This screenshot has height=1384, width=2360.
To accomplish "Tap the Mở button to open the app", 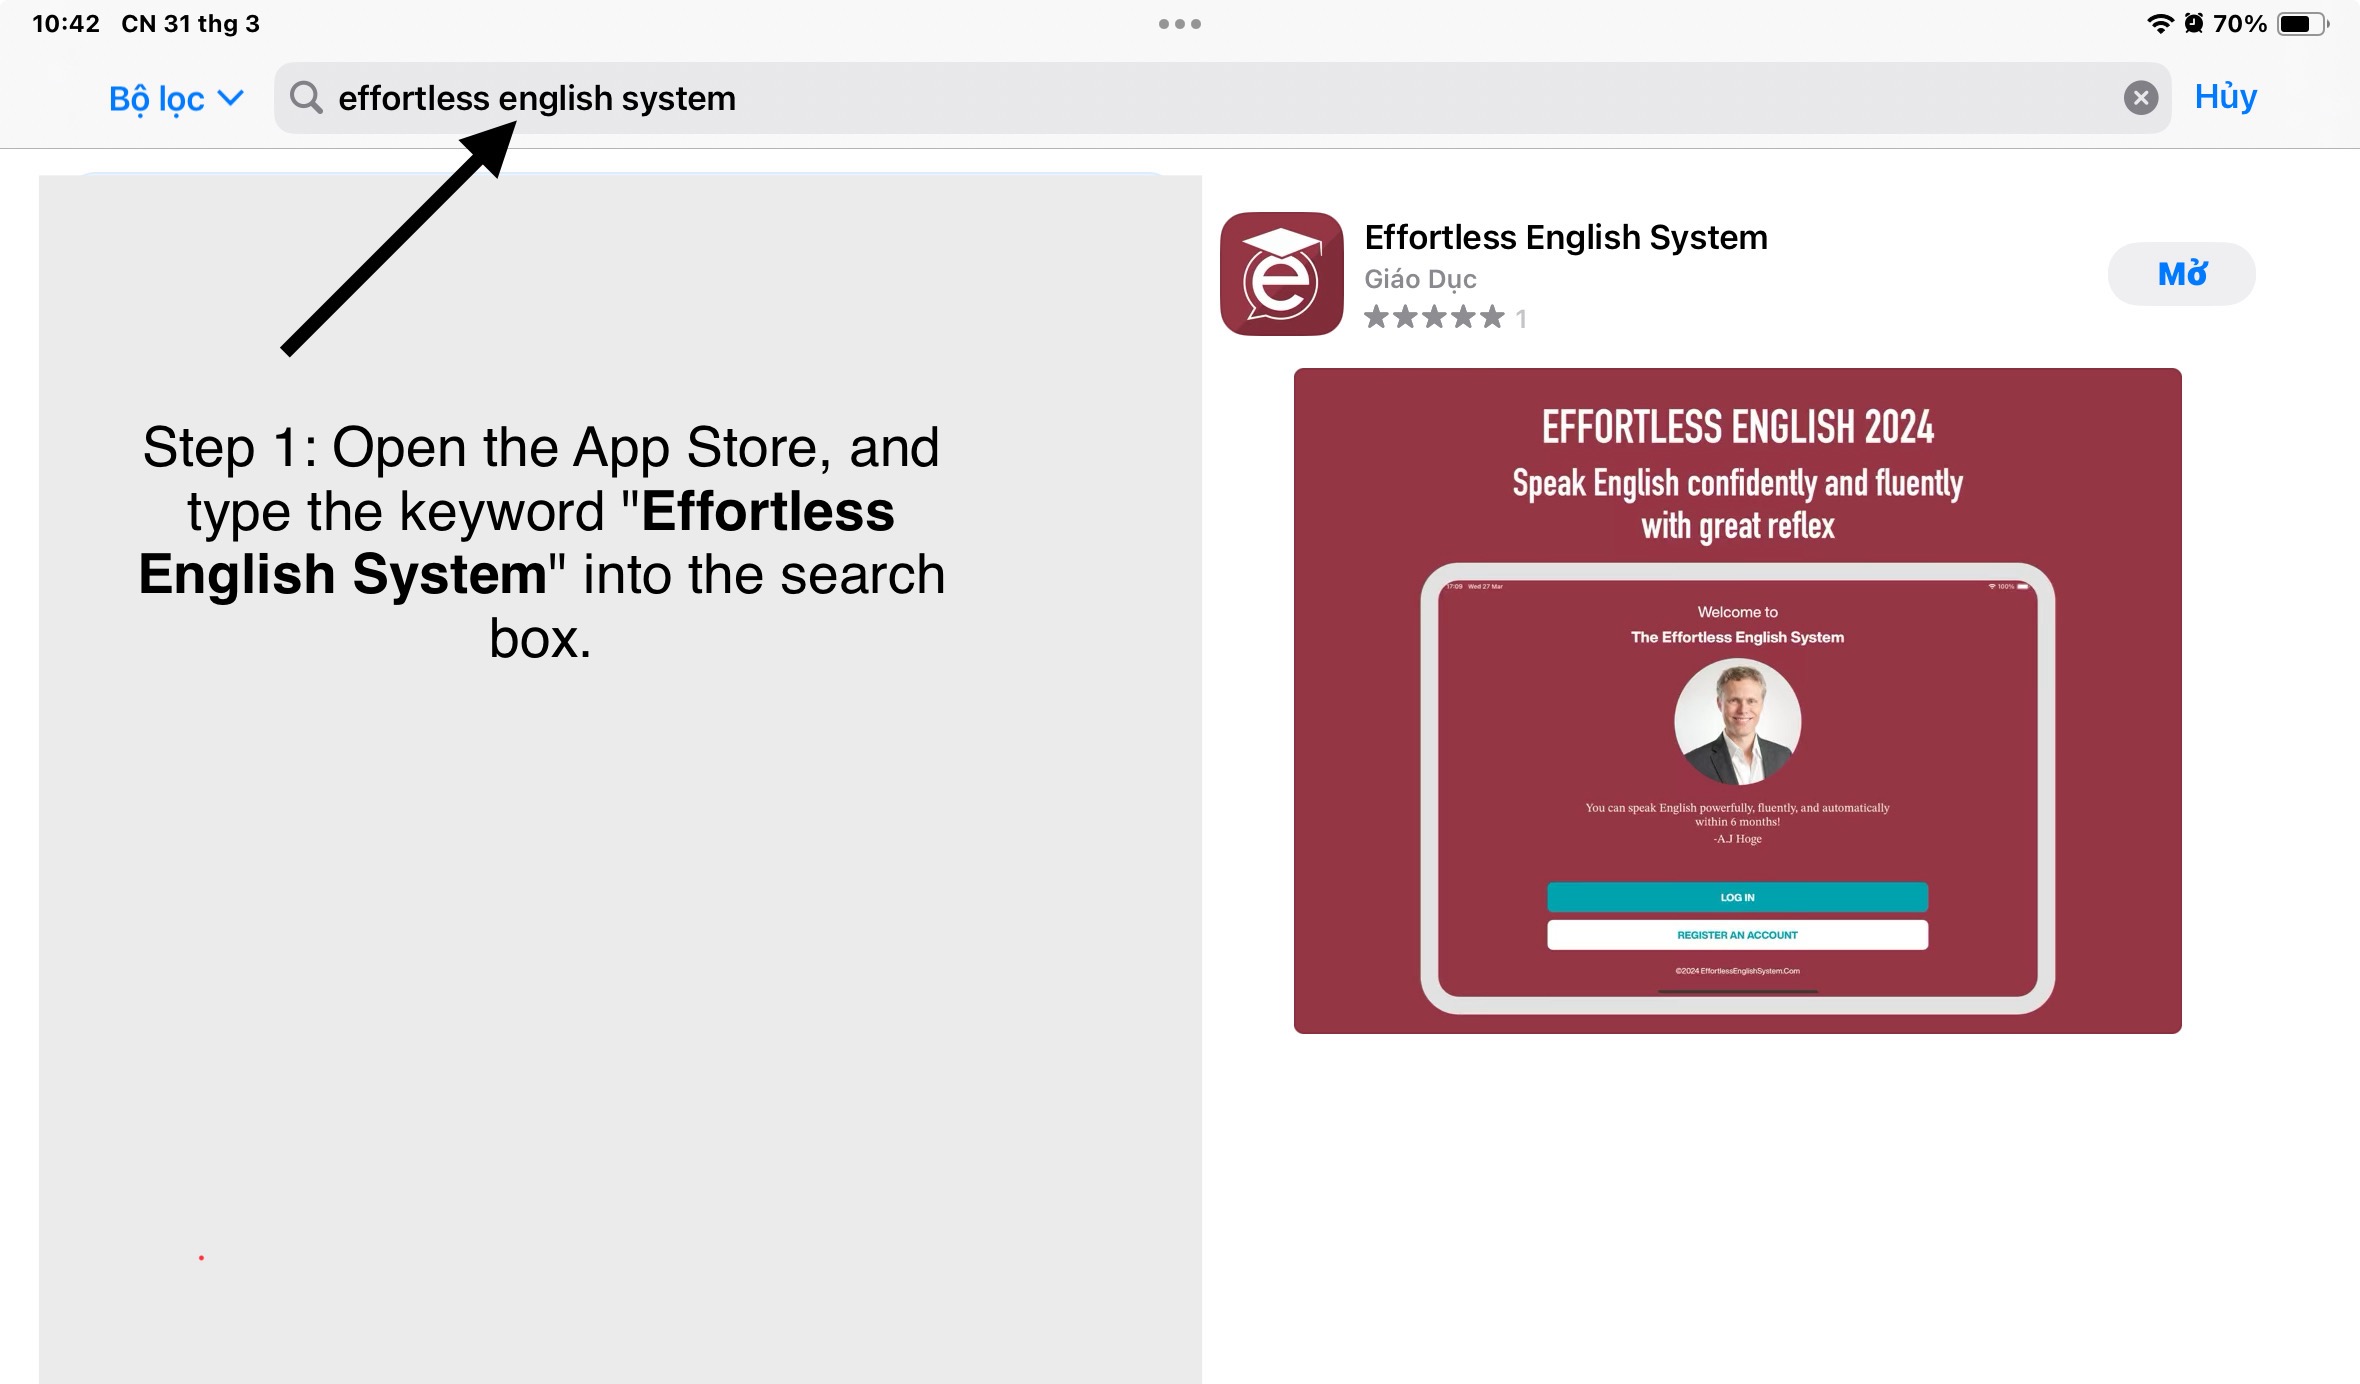I will point(2181,274).
